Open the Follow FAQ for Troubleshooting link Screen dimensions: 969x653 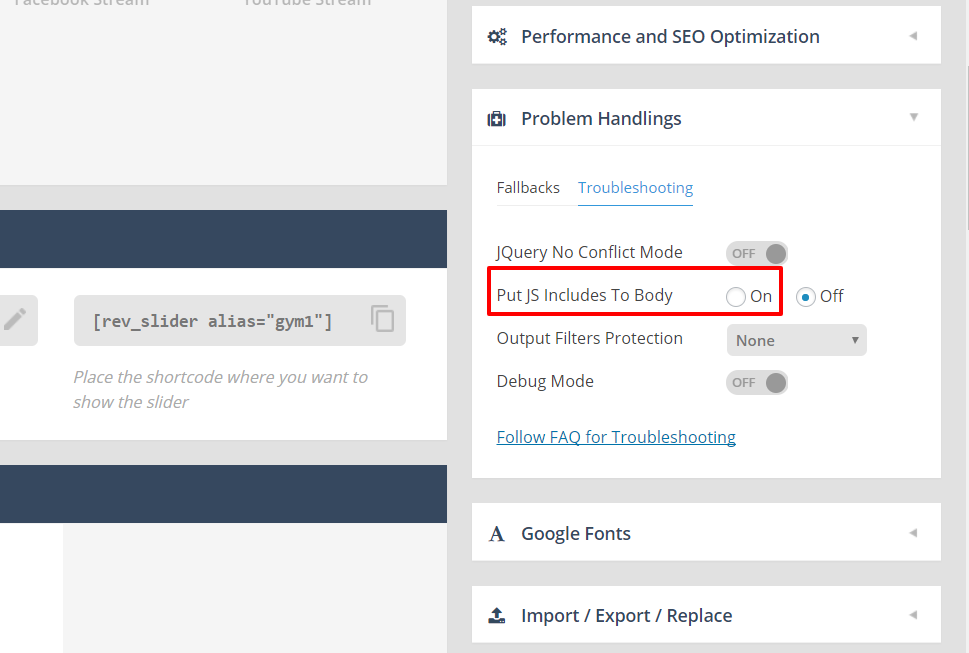tap(616, 437)
